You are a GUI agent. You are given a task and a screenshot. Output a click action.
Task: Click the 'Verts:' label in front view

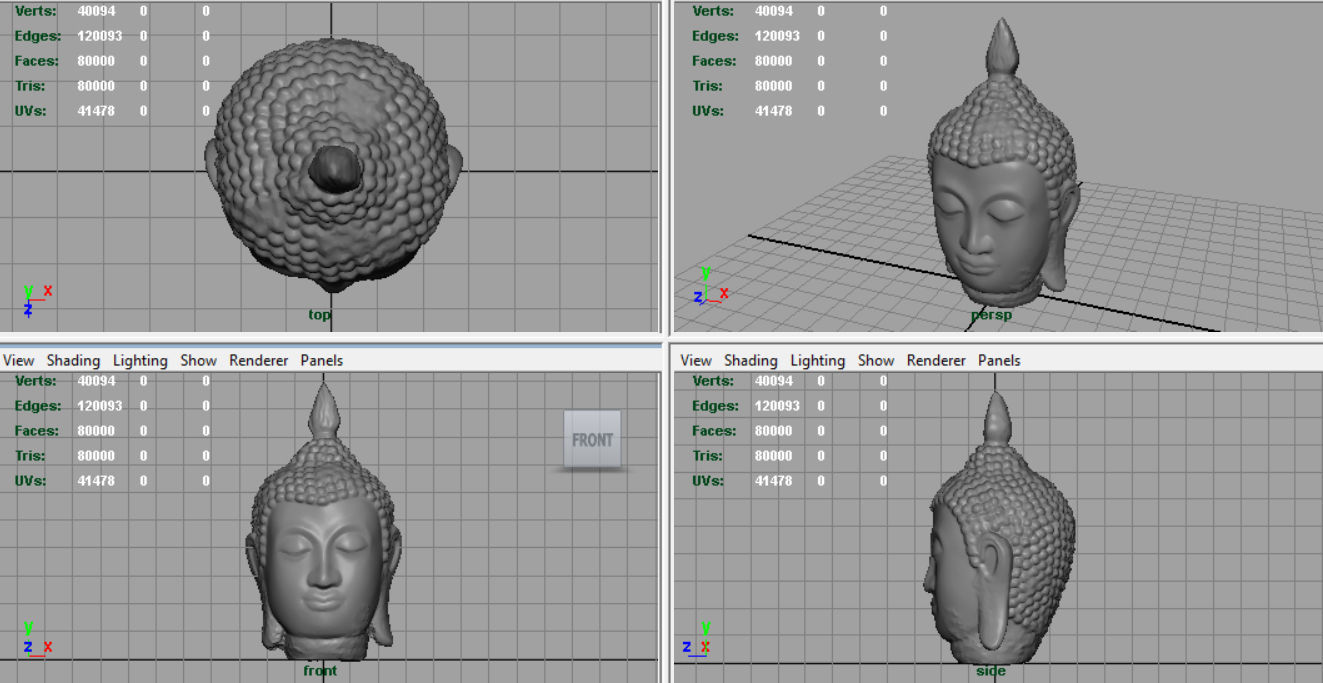click(36, 381)
